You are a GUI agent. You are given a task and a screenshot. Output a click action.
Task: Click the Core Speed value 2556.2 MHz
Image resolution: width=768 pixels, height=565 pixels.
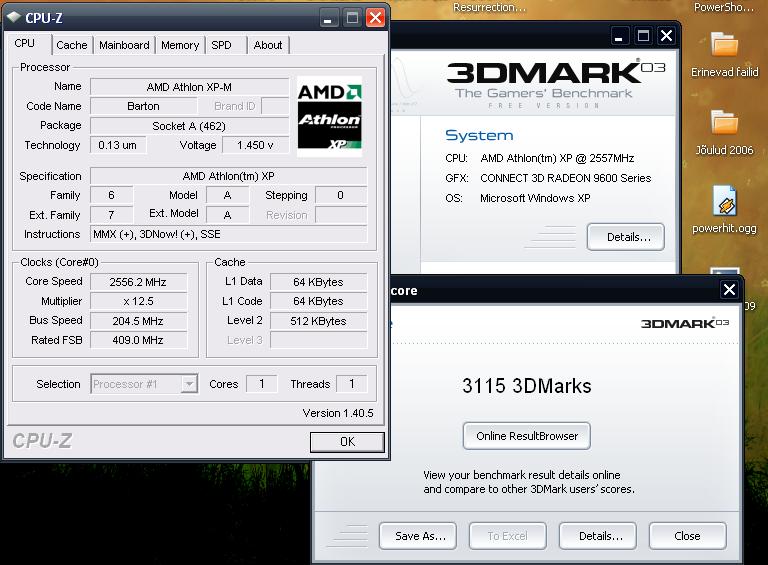[138, 282]
